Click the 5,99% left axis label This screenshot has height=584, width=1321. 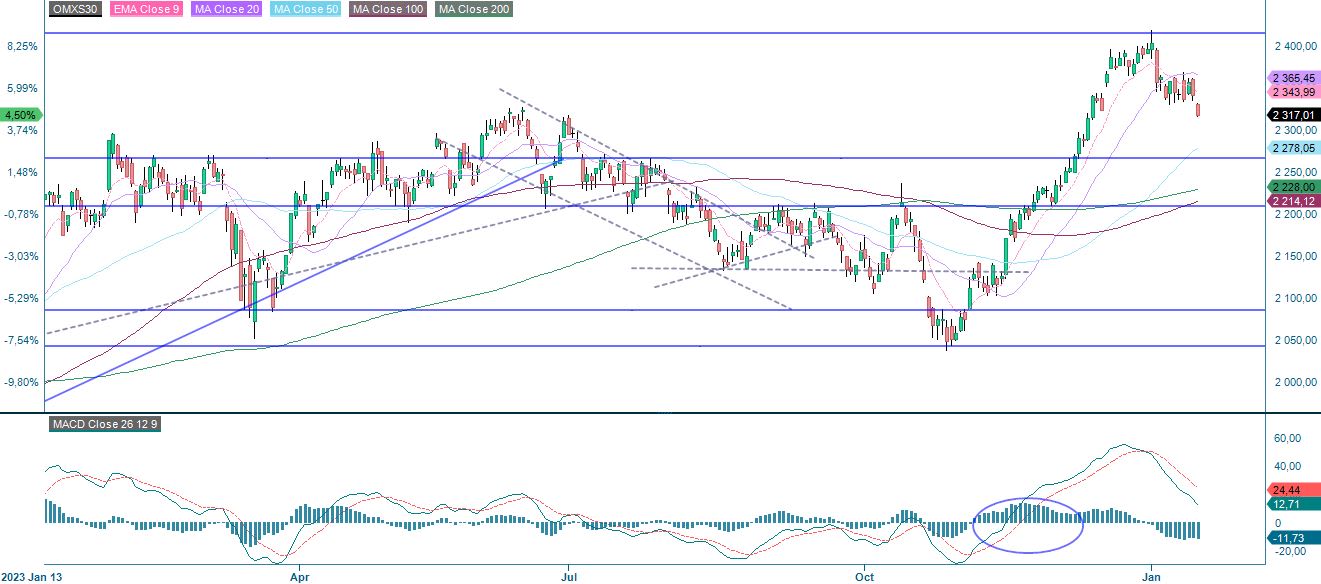point(22,88)
